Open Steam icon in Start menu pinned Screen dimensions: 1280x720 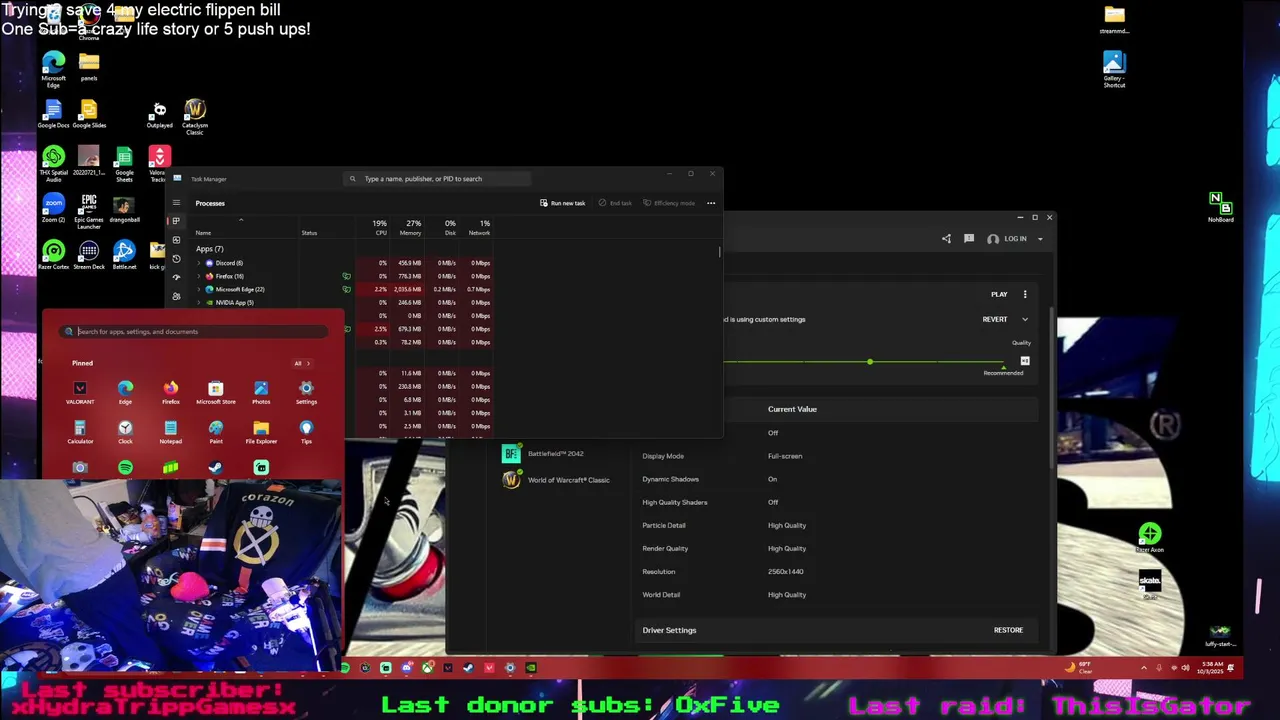click(215, 467)
